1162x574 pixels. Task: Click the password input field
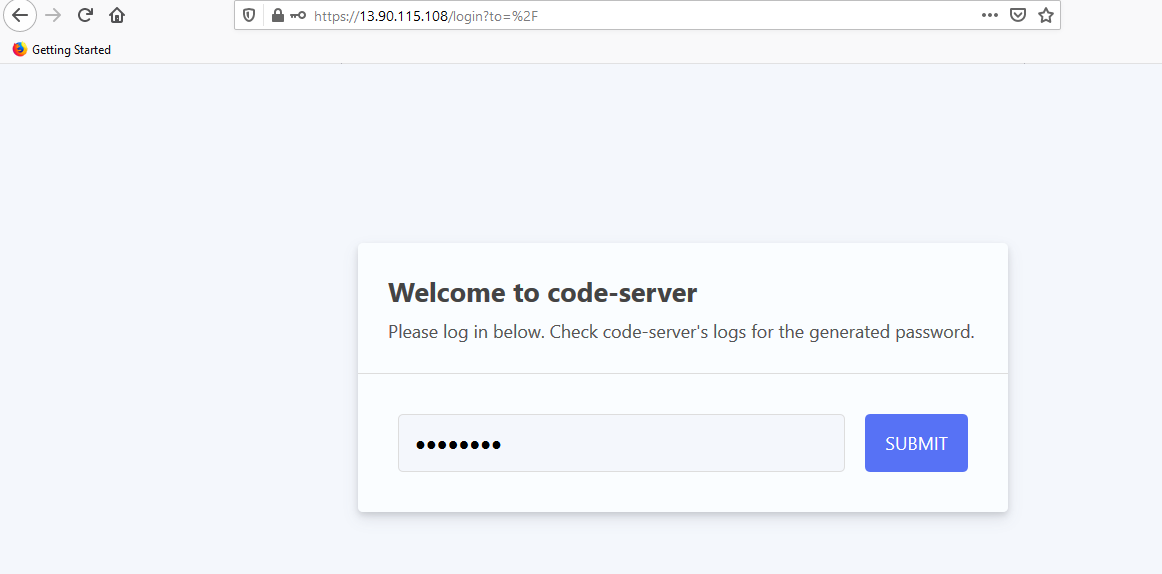[x=621, y=443]
